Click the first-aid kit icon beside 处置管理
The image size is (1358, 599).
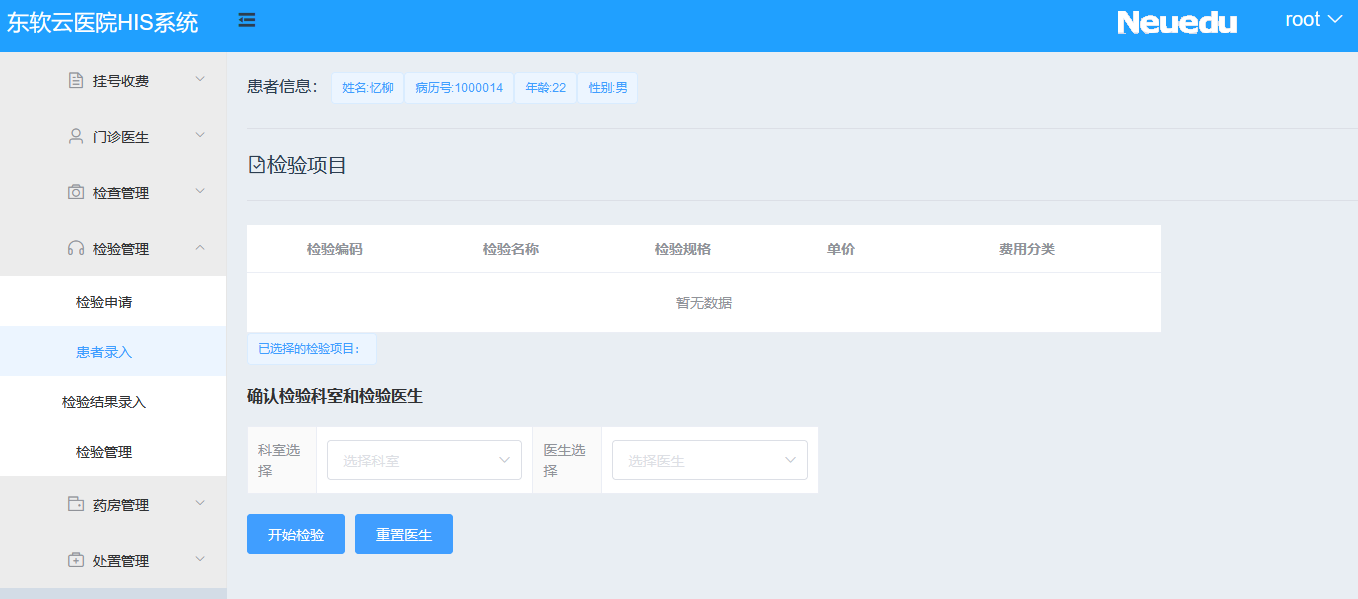coord(76,560)
